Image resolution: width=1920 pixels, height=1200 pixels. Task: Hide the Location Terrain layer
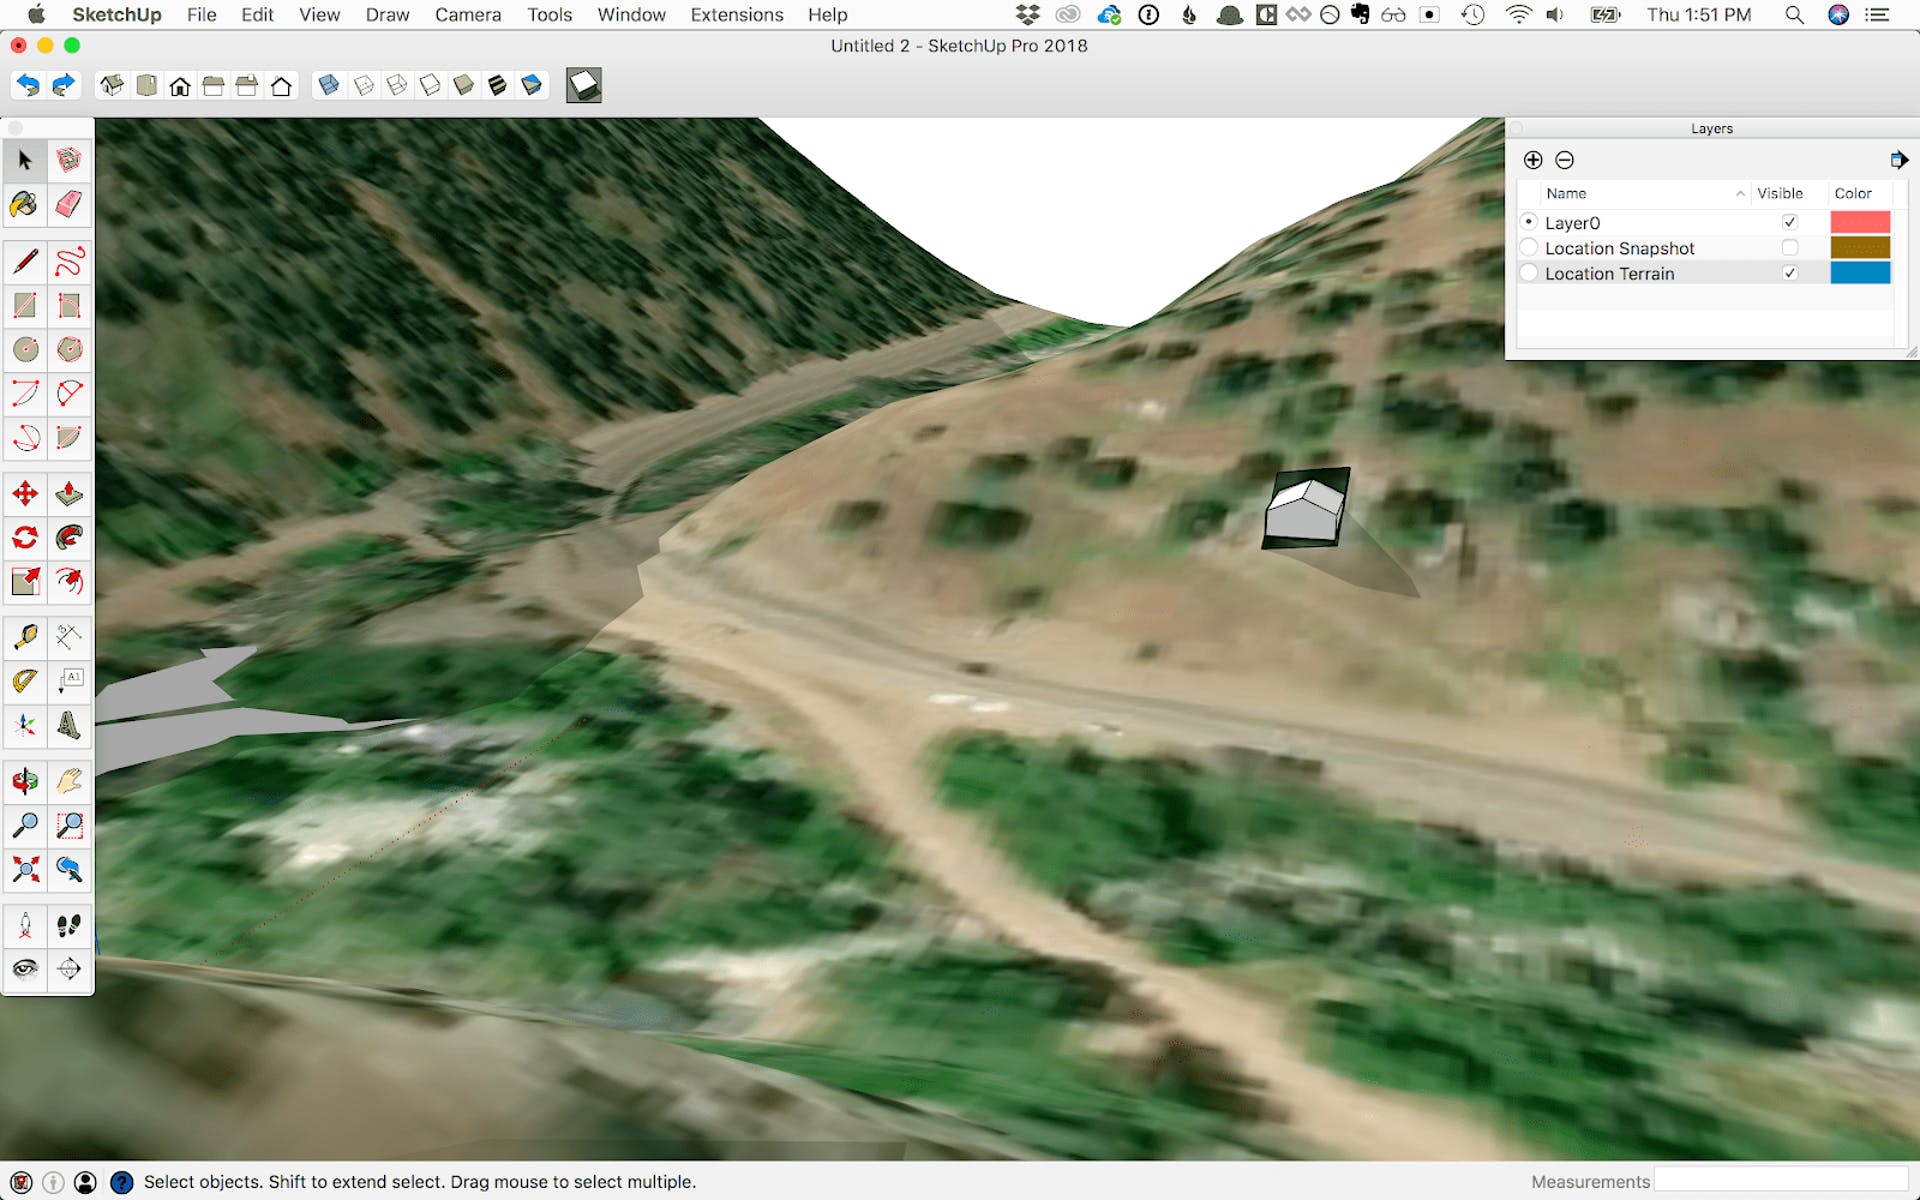click(x=1789, y=273)
